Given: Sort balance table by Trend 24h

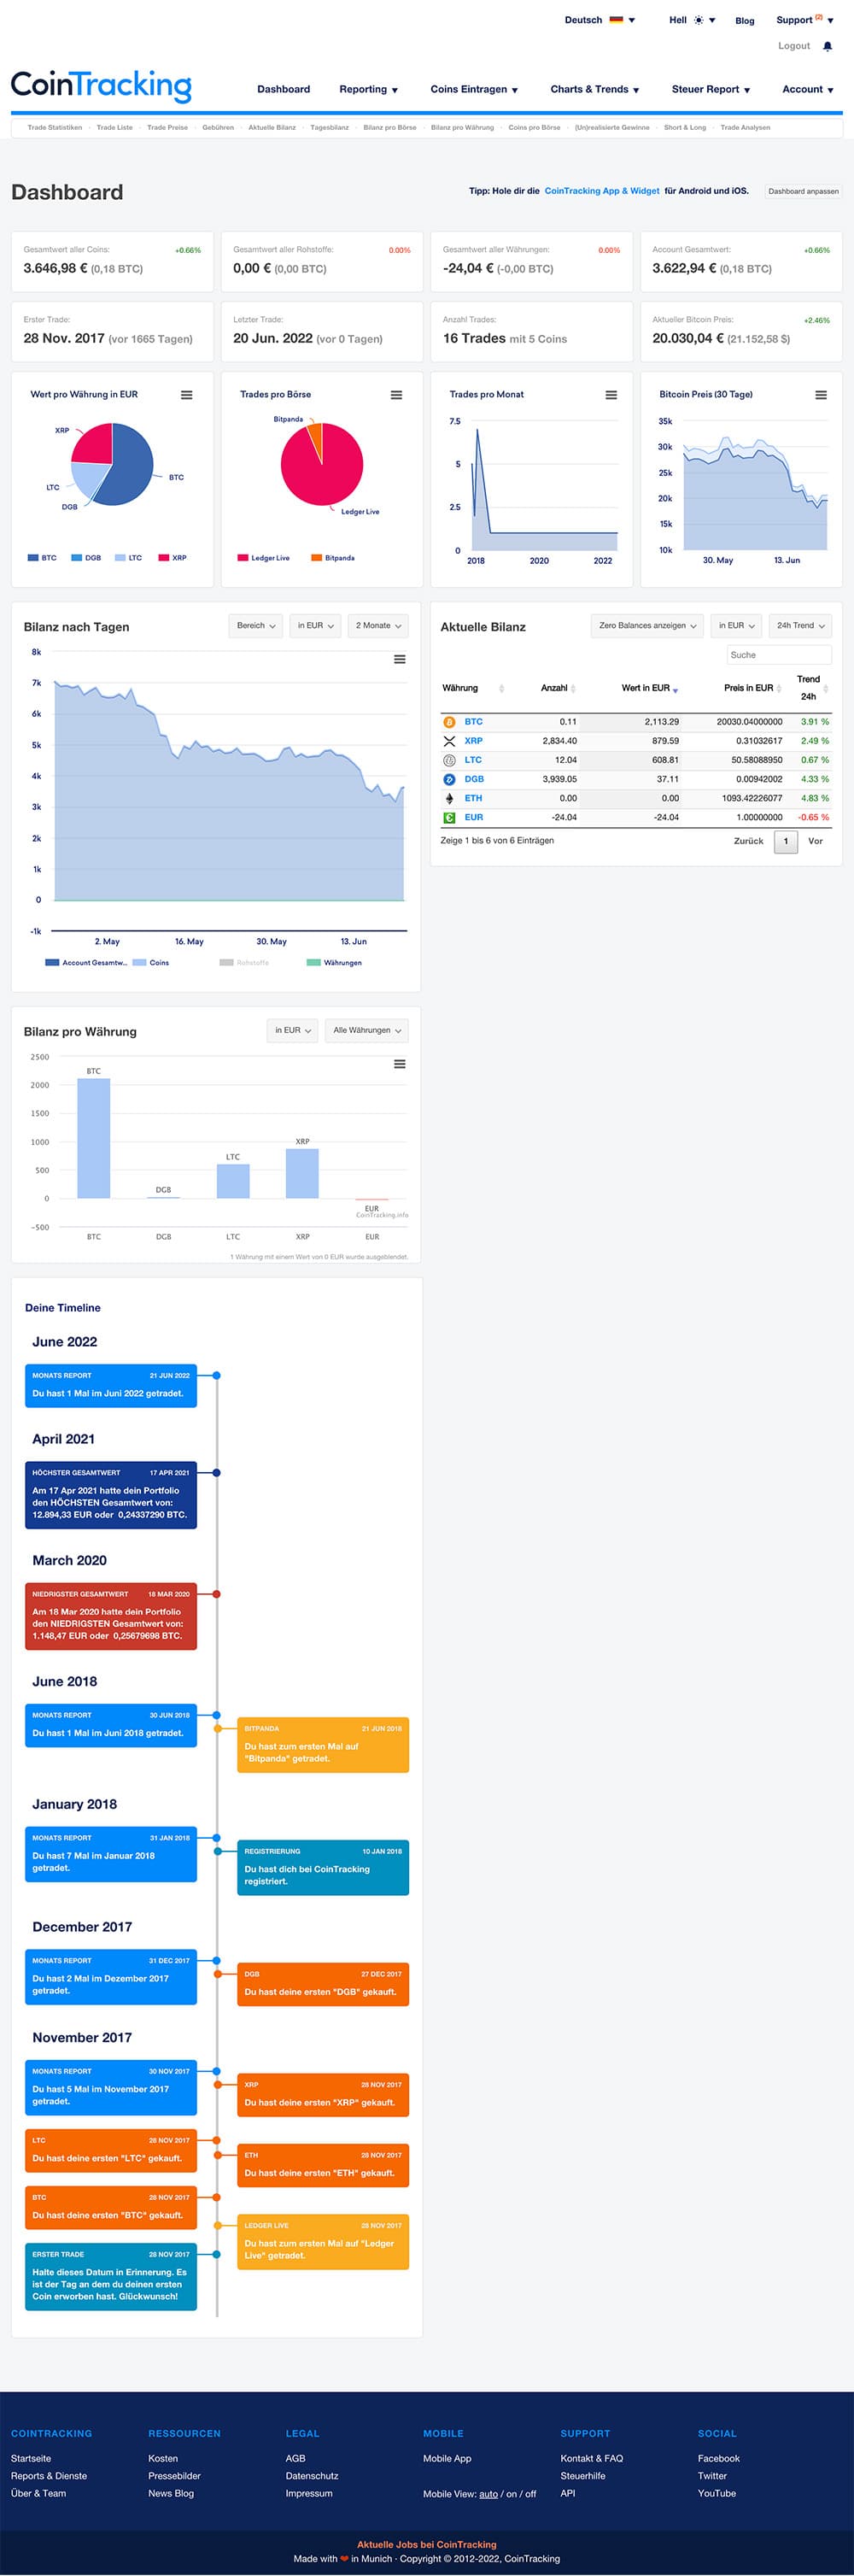Looking at the screenshot, I should [x=812, y=687].
